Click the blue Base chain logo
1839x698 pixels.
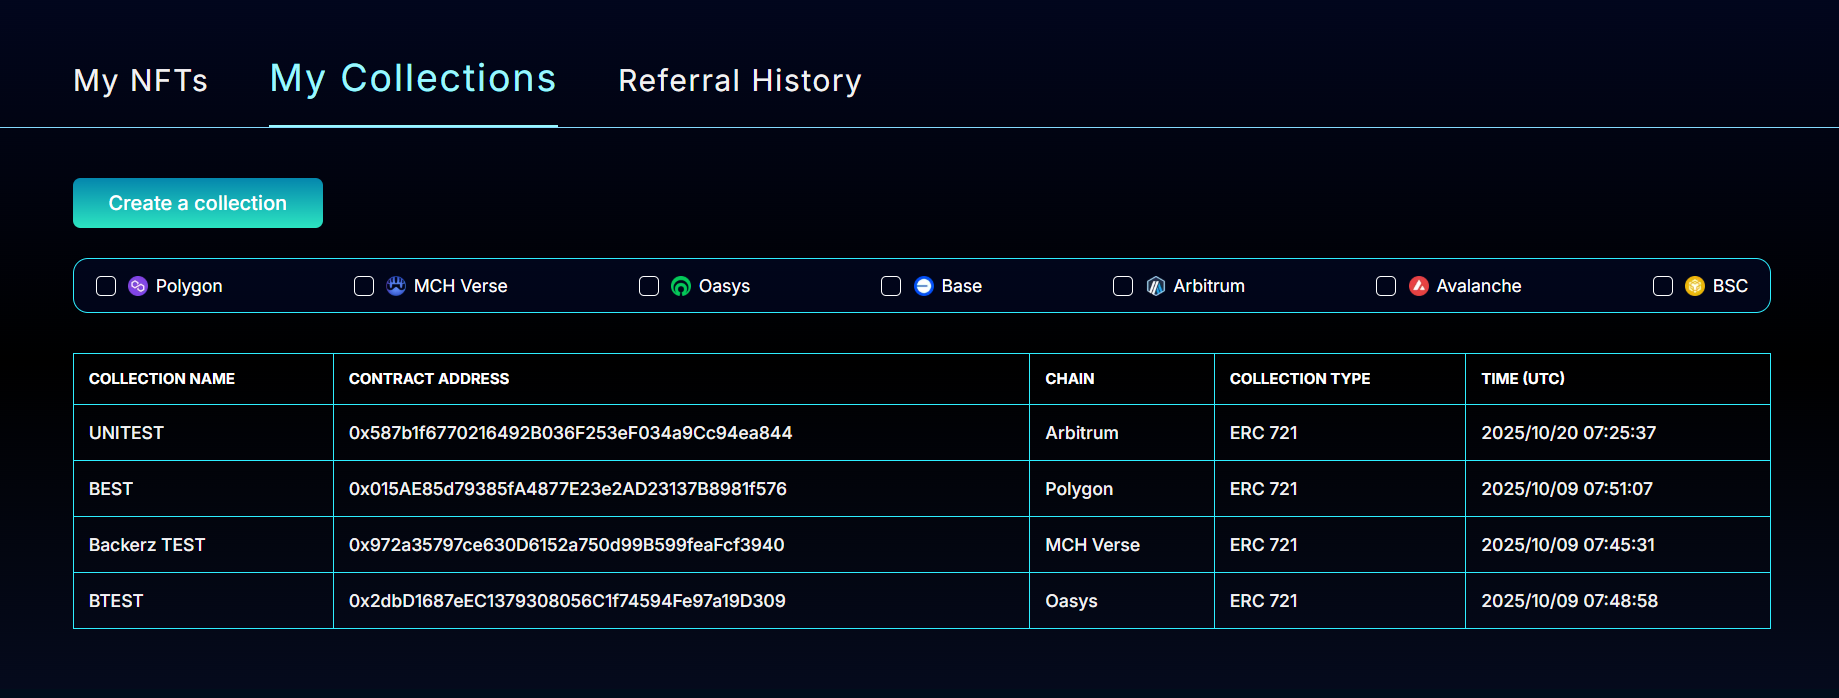point(924,286)
